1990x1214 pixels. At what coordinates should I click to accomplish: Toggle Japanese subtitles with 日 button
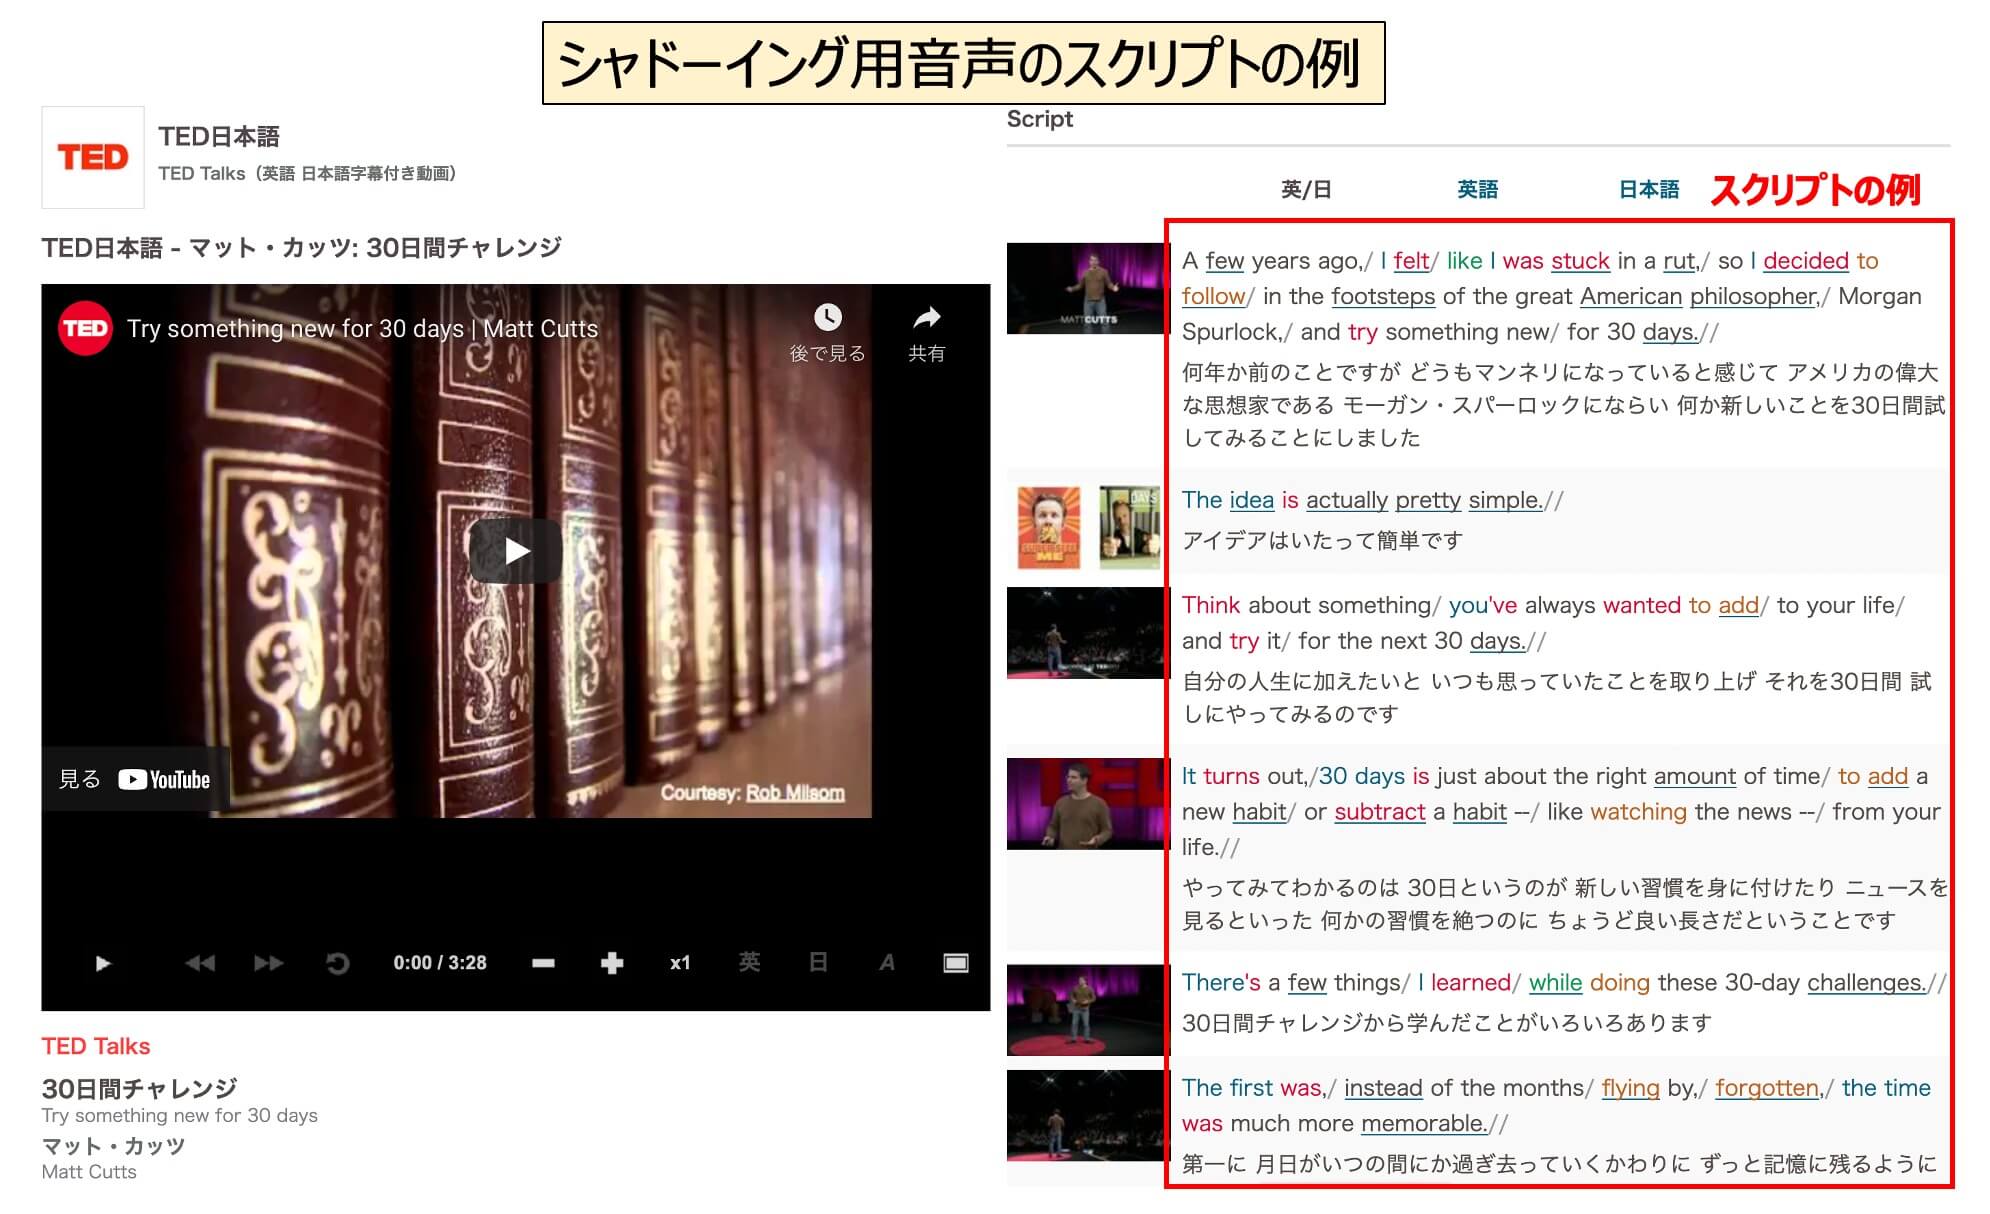tap(818, 962)
